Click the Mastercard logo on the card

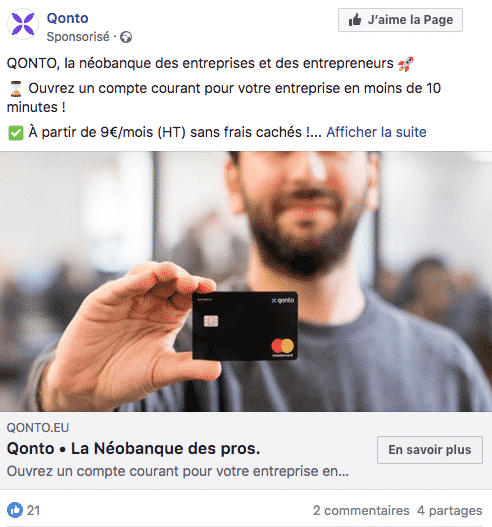283,348
